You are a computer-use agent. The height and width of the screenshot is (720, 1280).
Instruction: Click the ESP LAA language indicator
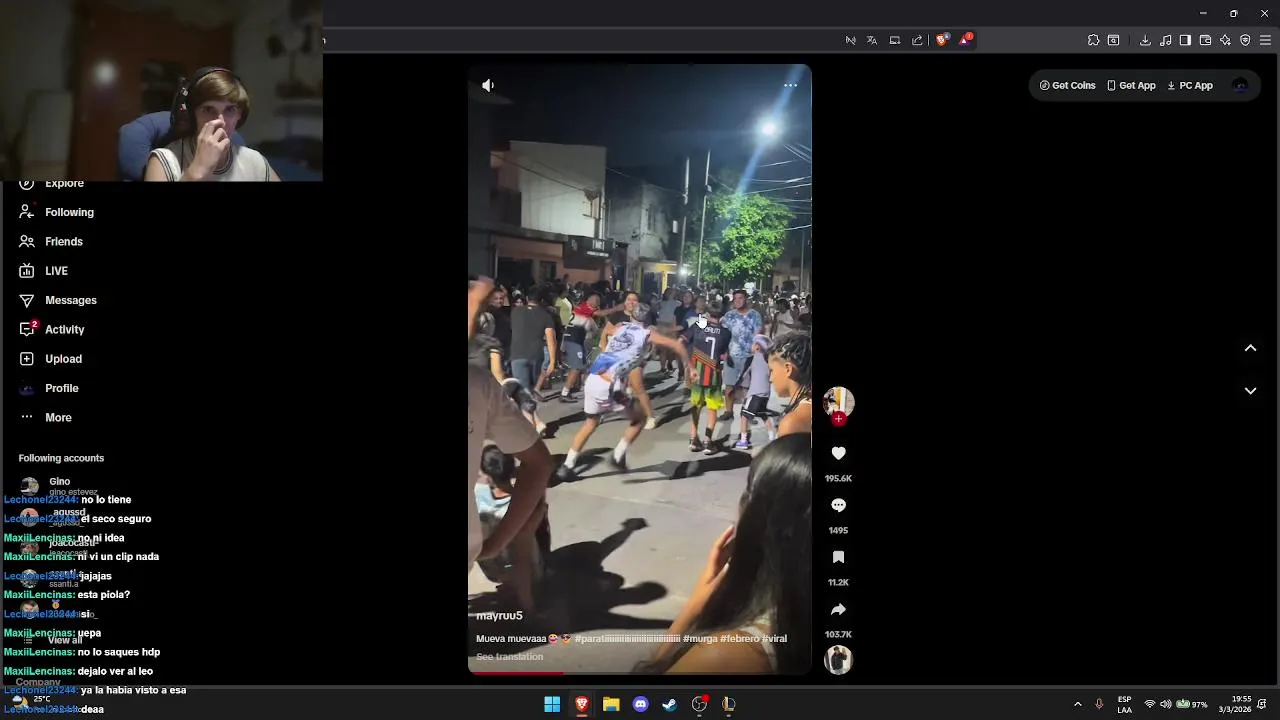[x=1125, y=704]
